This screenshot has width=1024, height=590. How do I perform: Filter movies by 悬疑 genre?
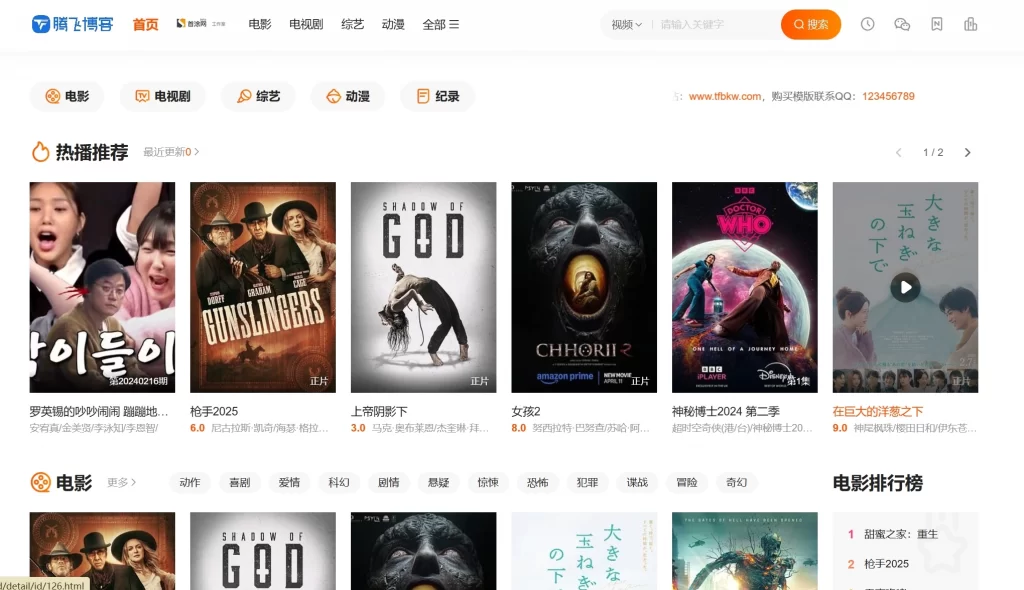point(438,482)
